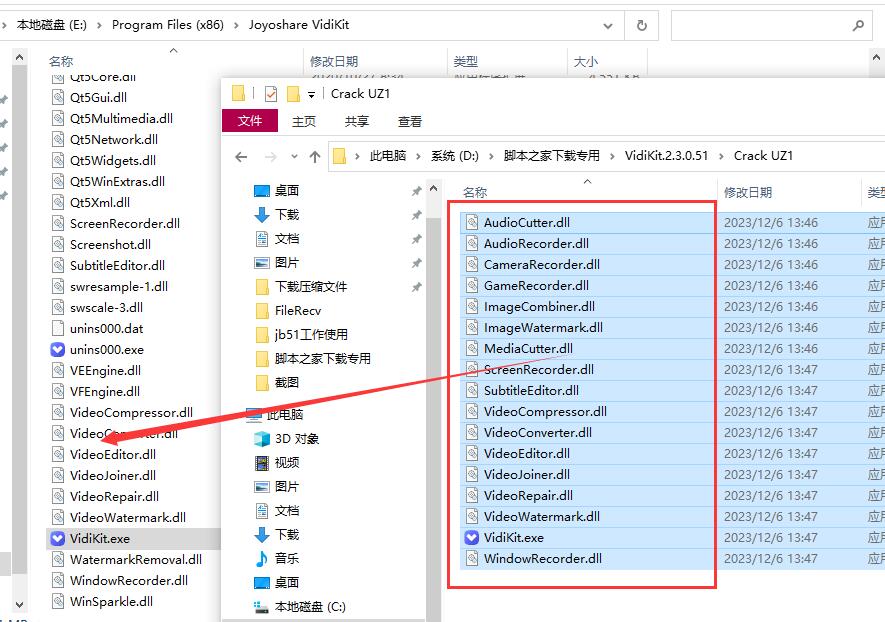
Task: Click the search magnifier icon in Joyoshare window
Action: coord(858,25)
